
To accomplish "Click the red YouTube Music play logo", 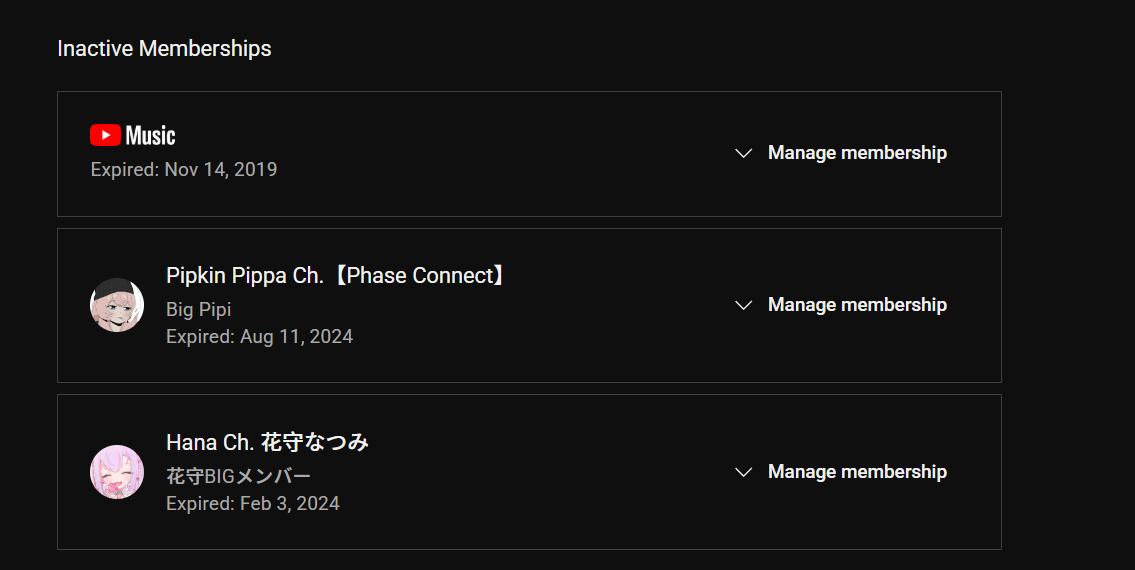I will click(x=106, y=135).
